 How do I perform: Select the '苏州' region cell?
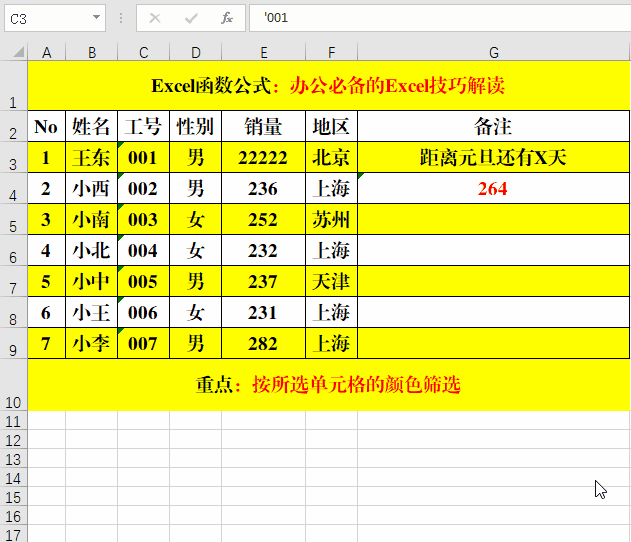(331, 219)
